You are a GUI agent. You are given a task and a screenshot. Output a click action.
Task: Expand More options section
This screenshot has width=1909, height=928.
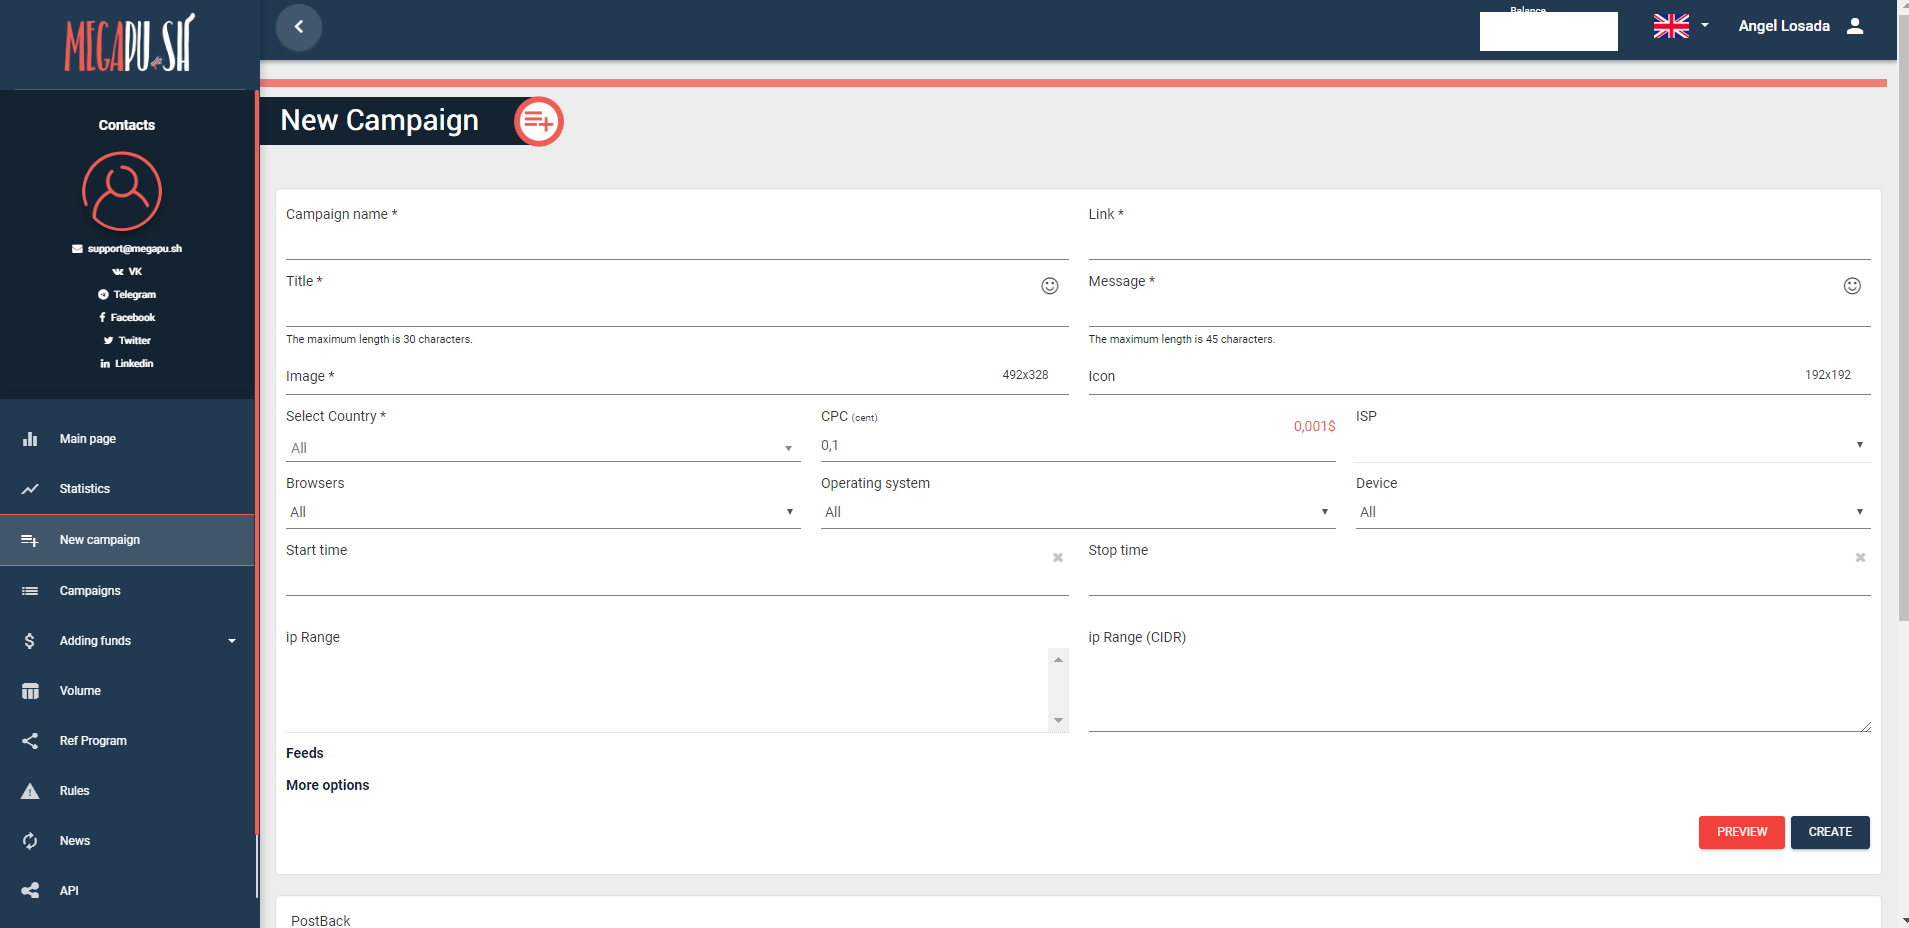point(328,785)
